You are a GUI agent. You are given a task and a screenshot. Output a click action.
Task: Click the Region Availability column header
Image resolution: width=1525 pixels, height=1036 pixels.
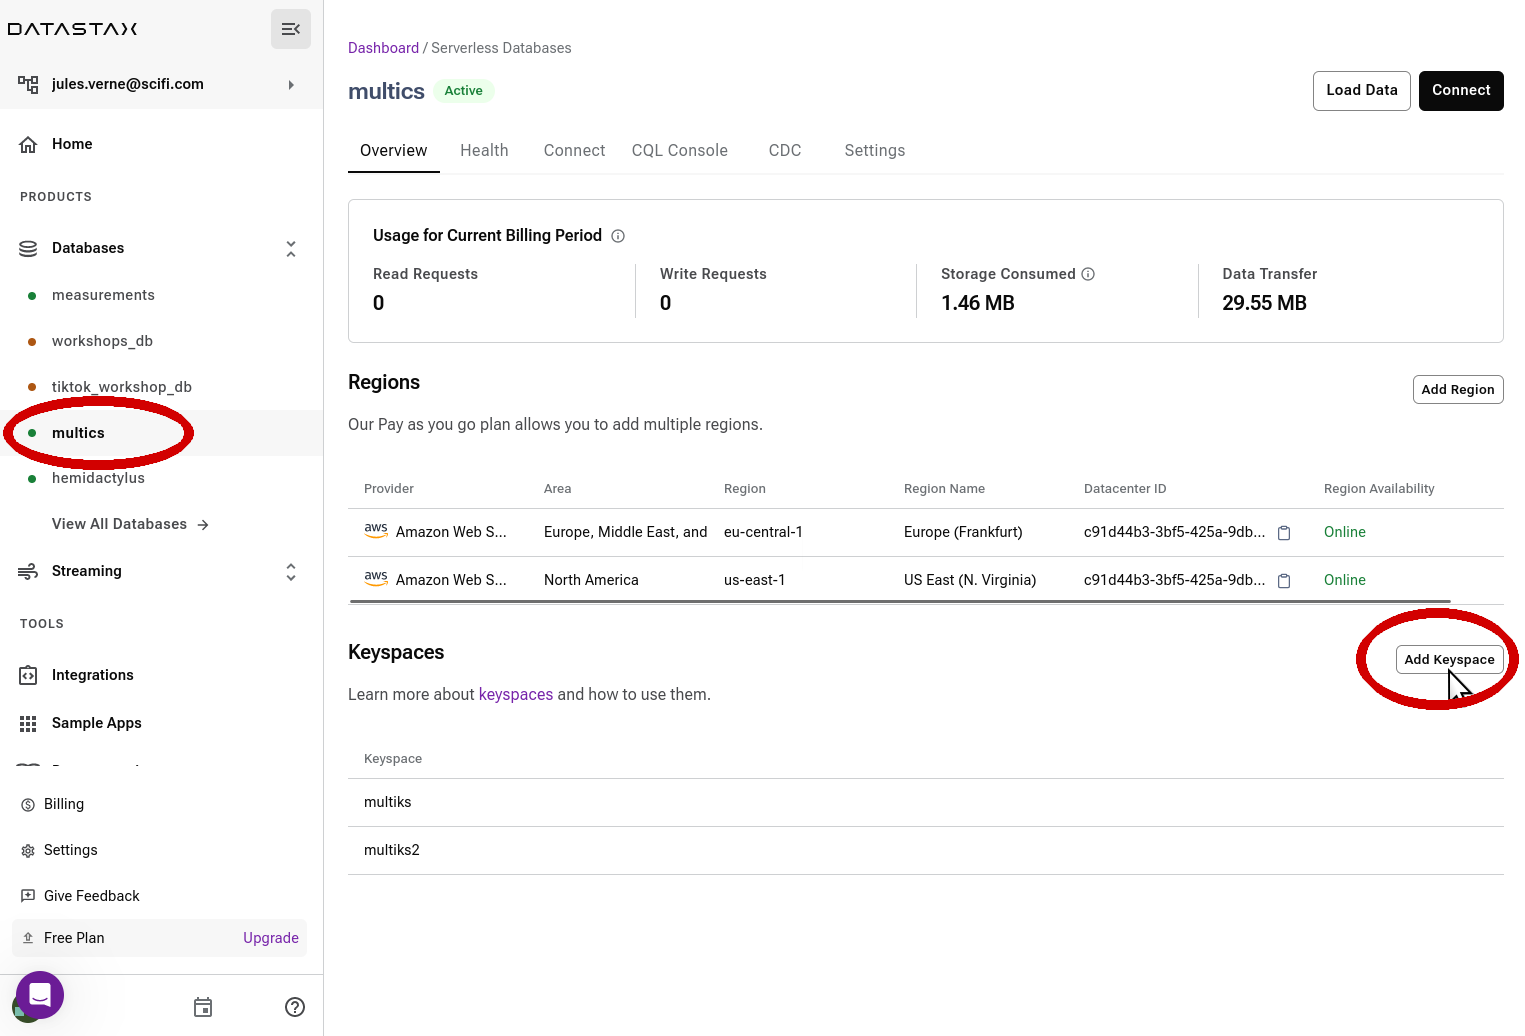(1379, 489)
